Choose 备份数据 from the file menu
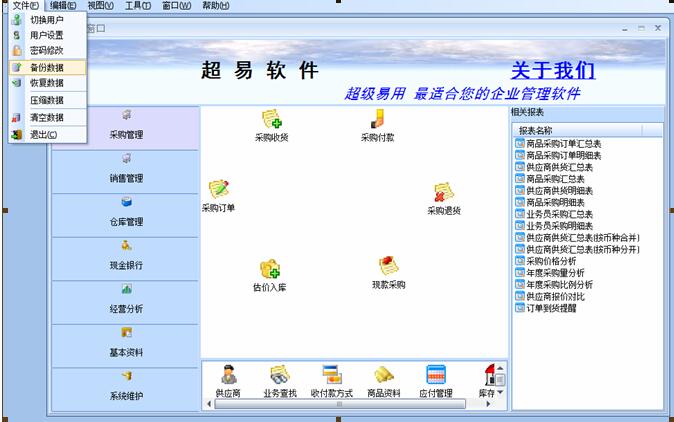The height and width of the screenshot is (422, 674). coord(47,67)
